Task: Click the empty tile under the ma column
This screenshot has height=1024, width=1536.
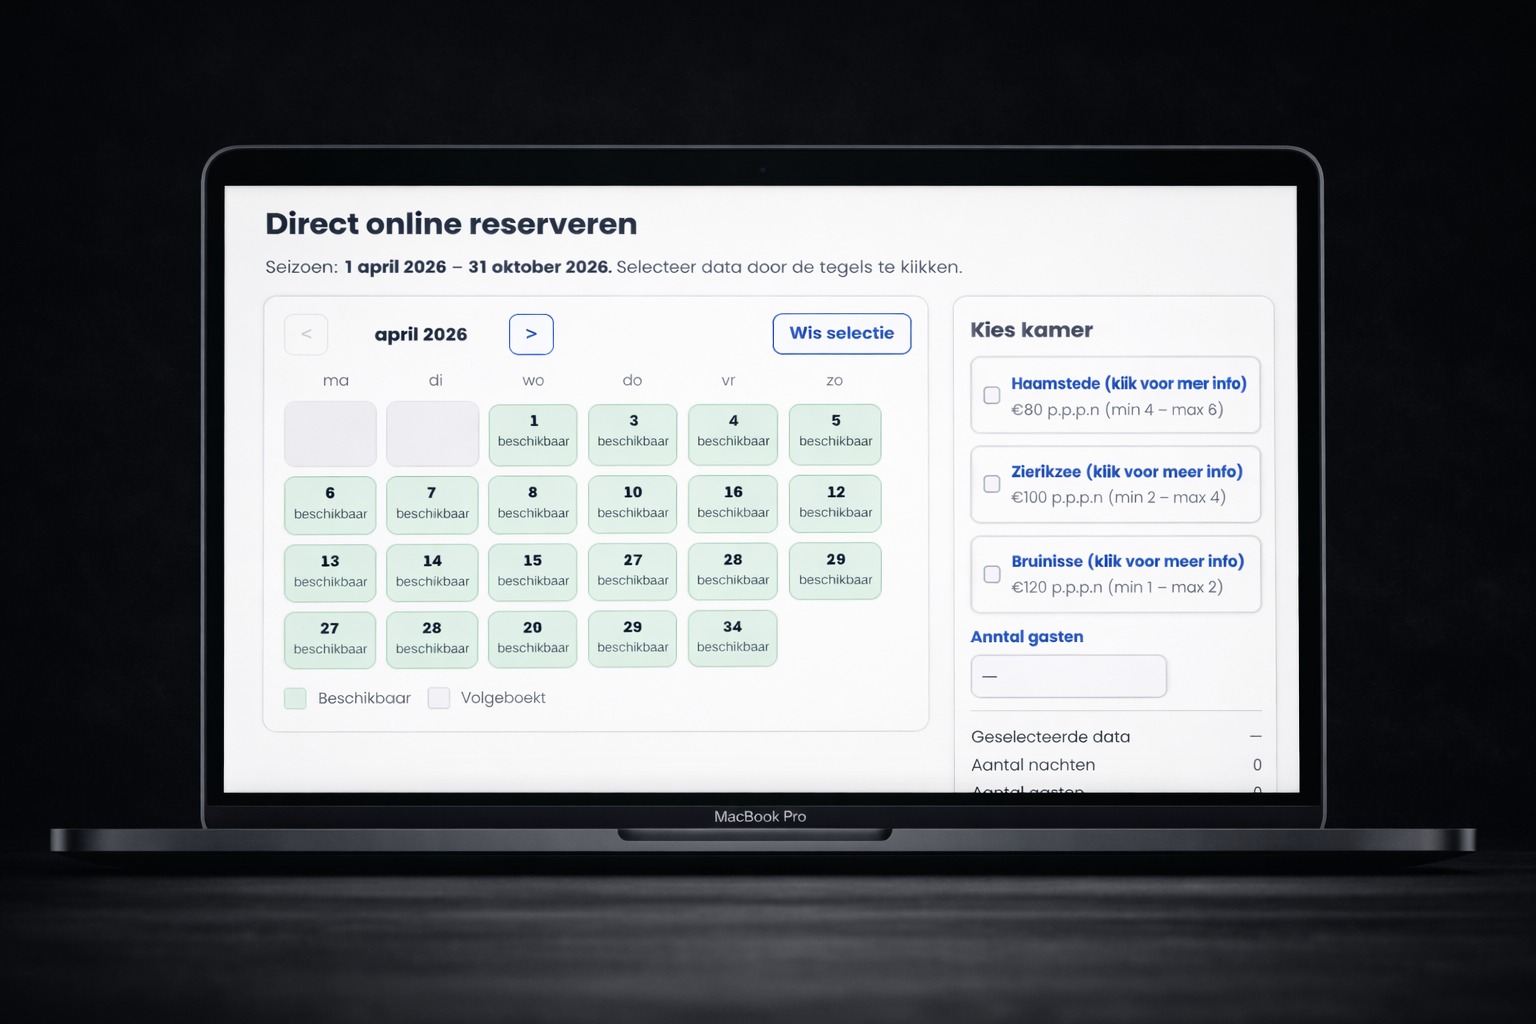Action: tap(330, 434)
